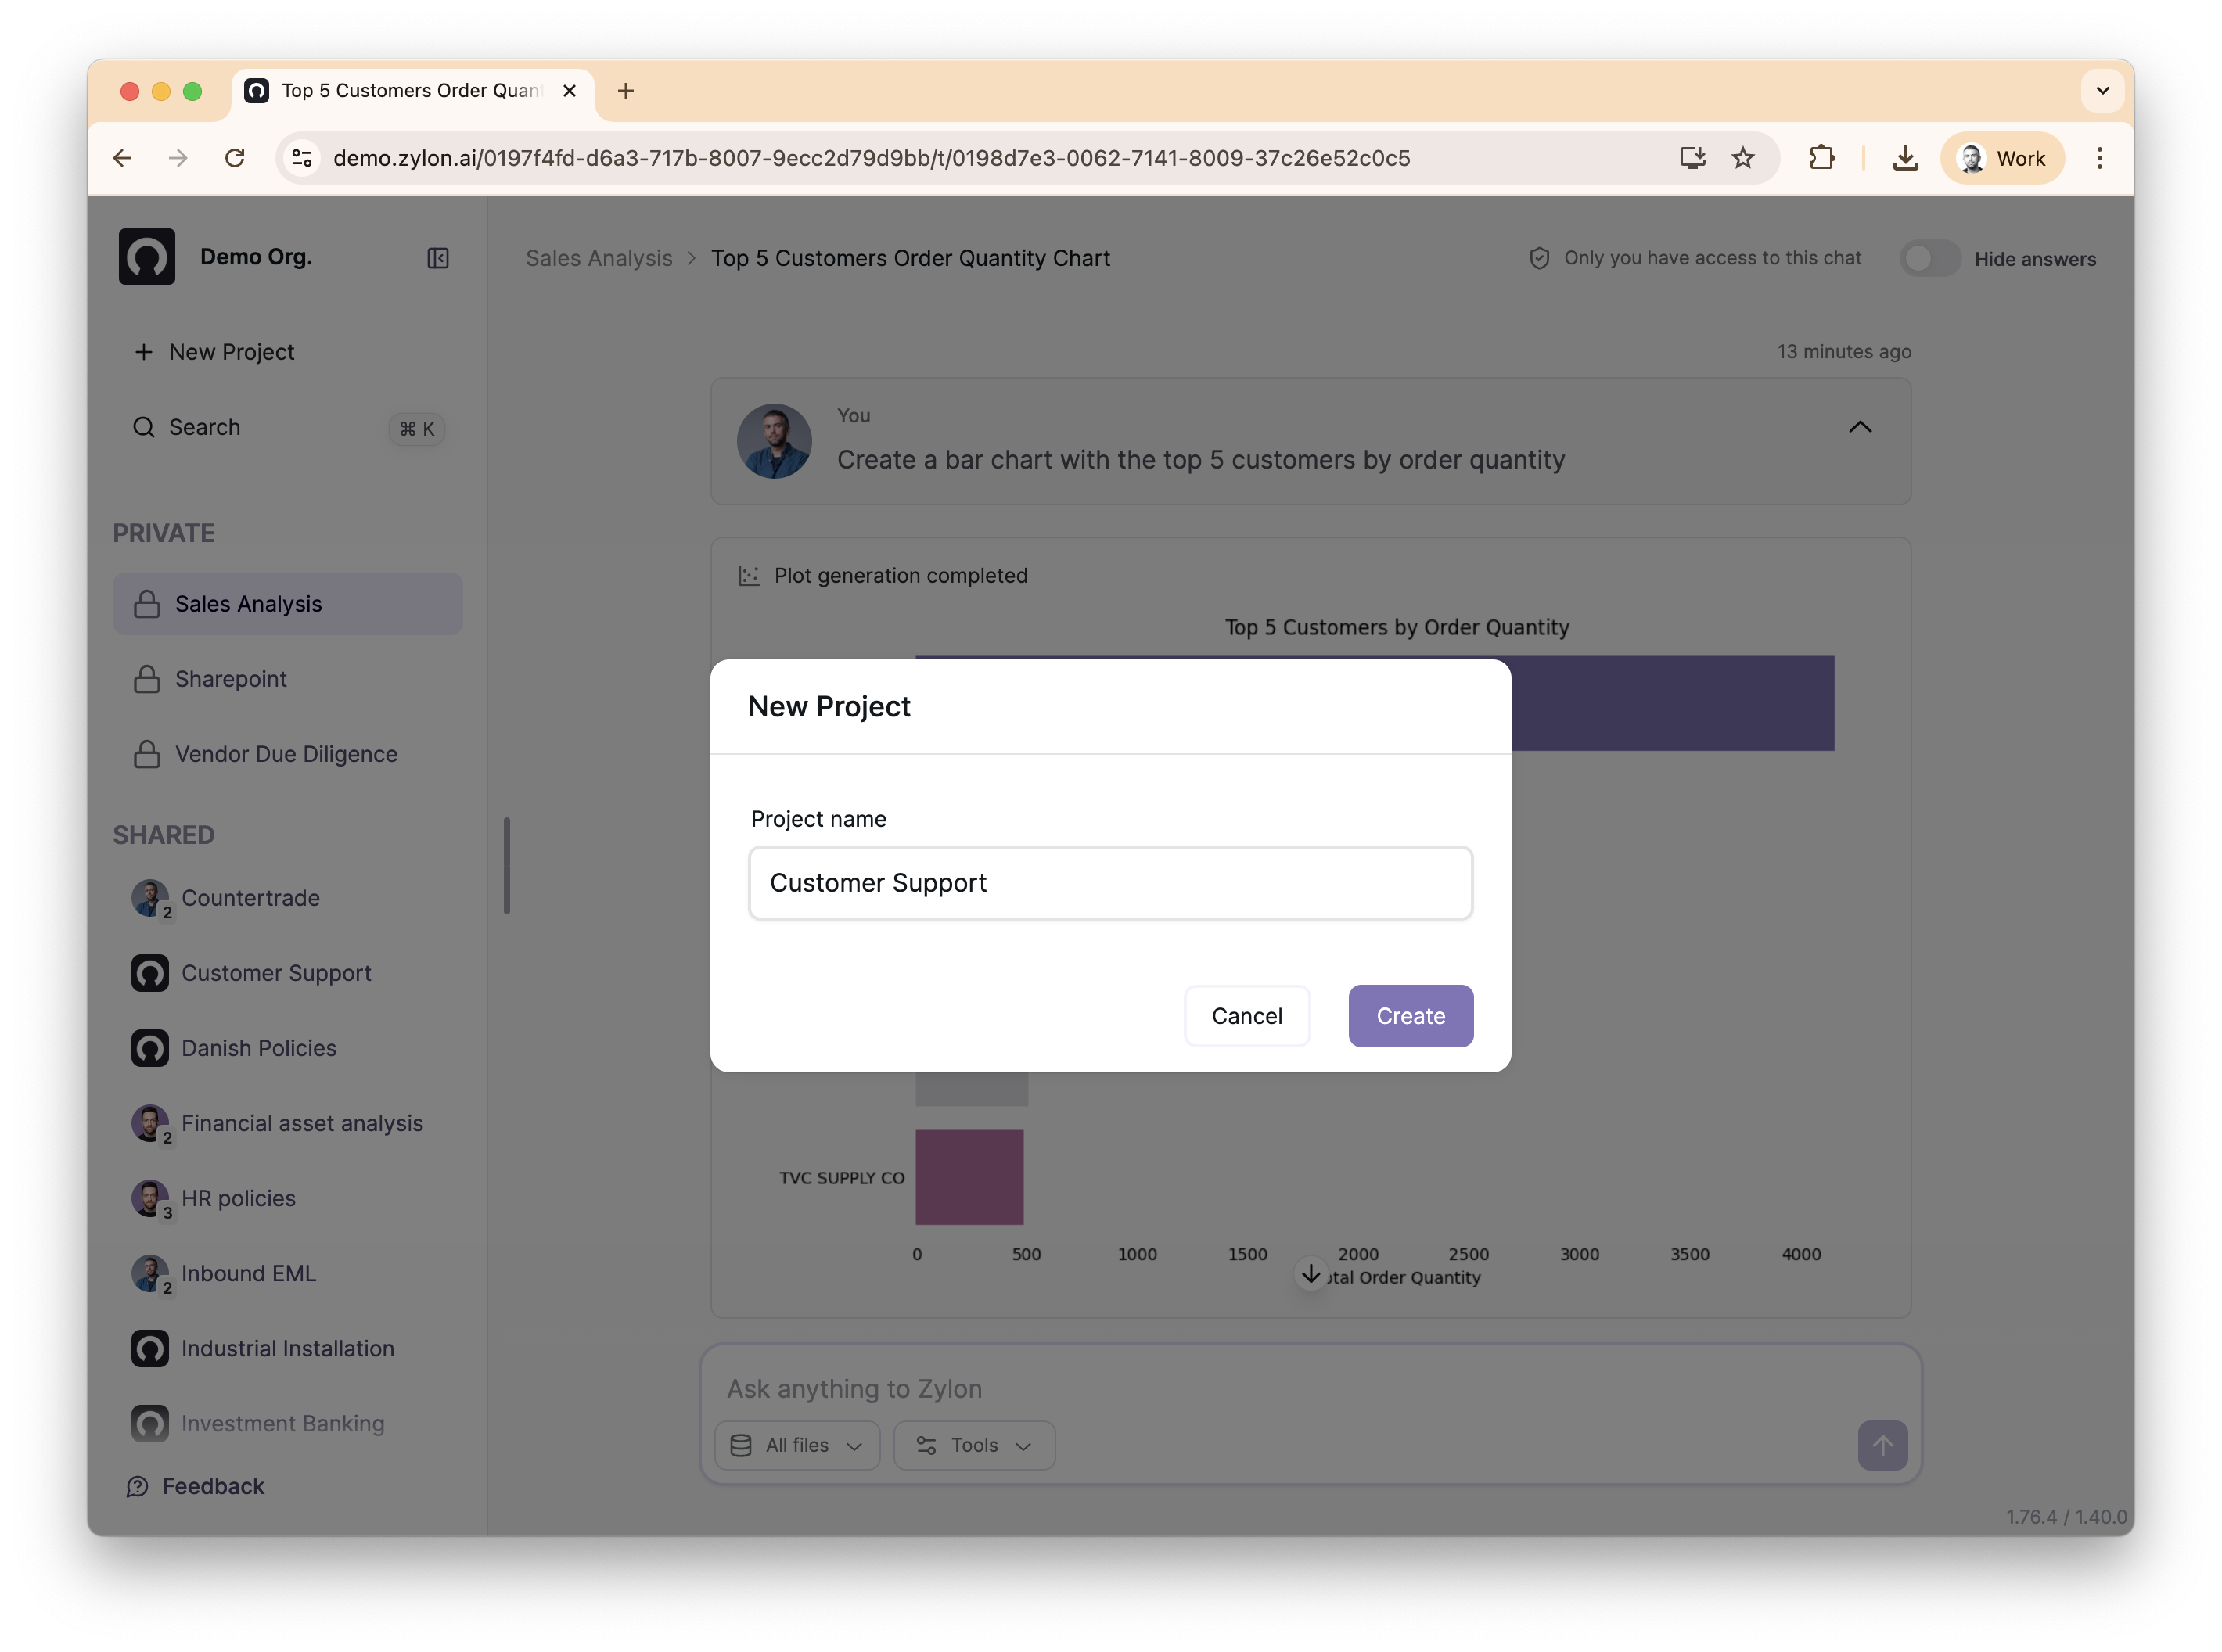Click the scroll-down arrow icon over chart

pos(1310,1274)
